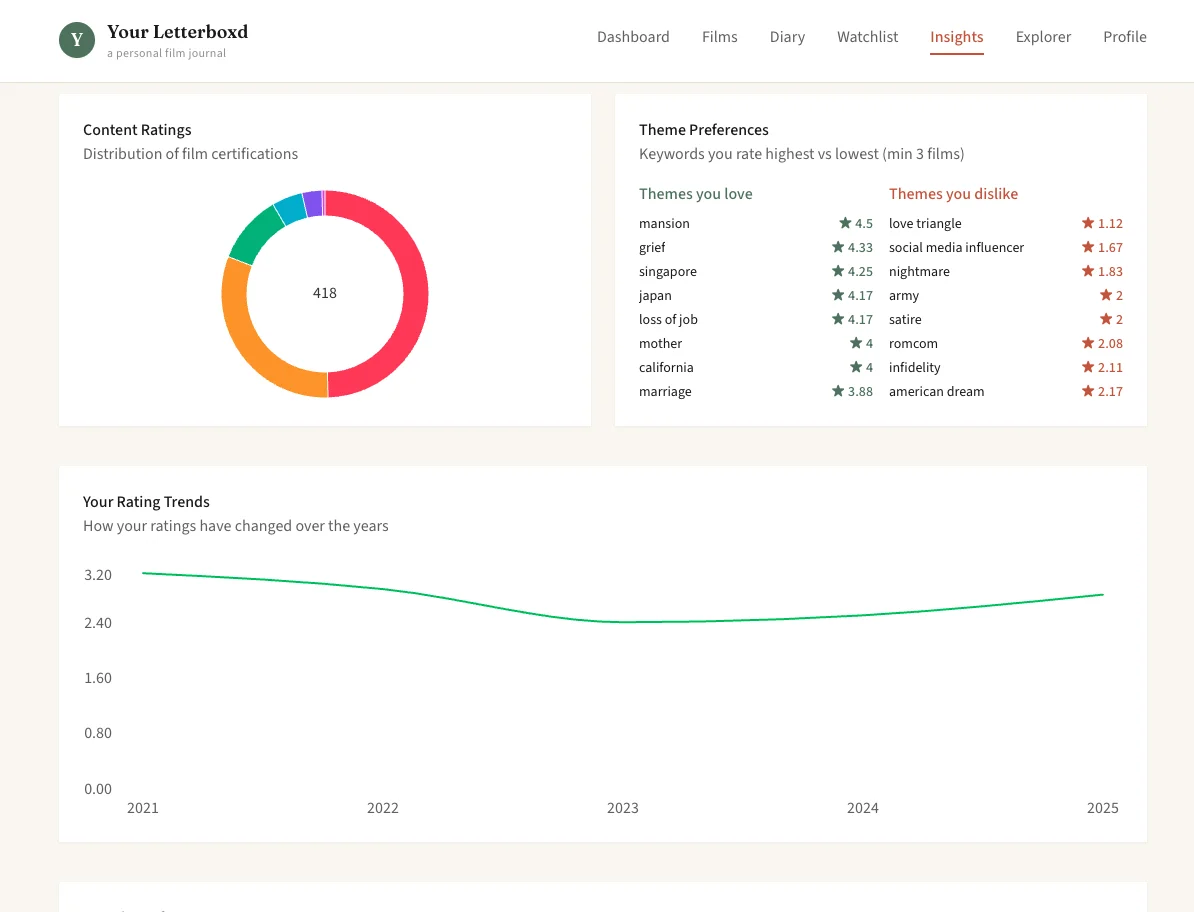Click the green Y avatar logo
The width and height of the screenshot is (1194, 912).
click(x=77, y=40)
